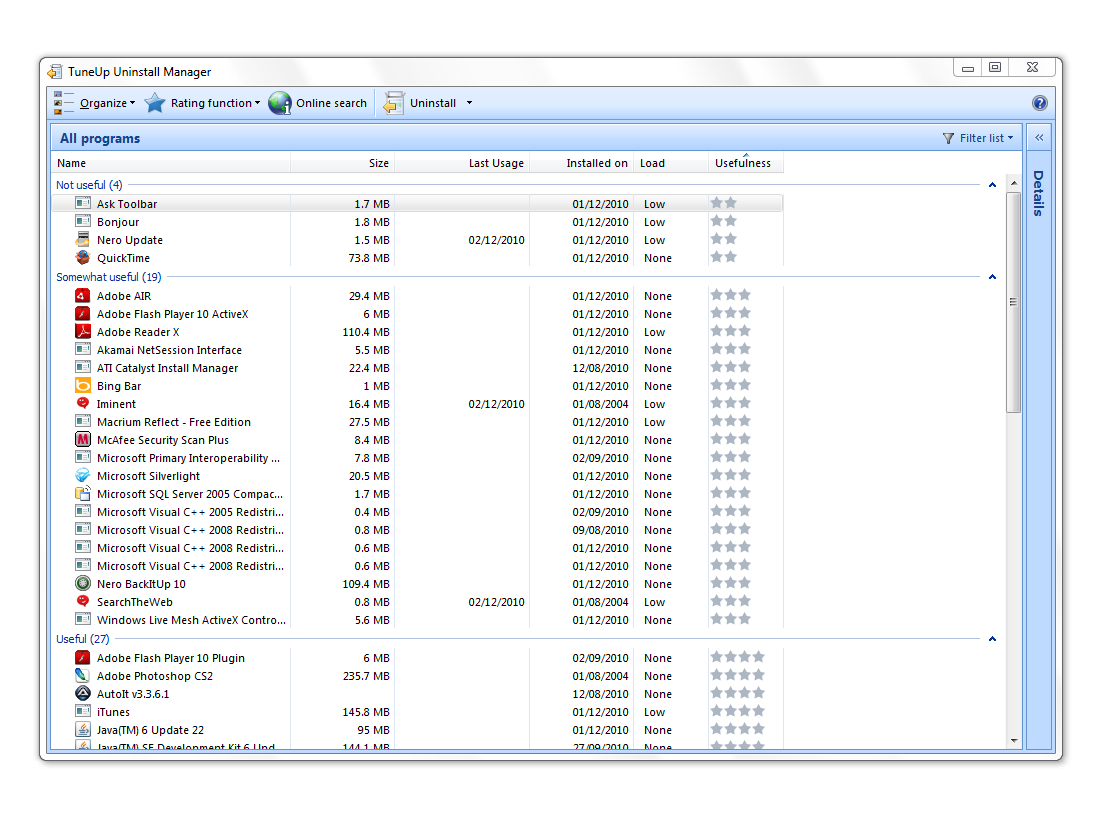Click the 235.7 MB size cell
This screenshot has width=1101, height=826.
366,676
